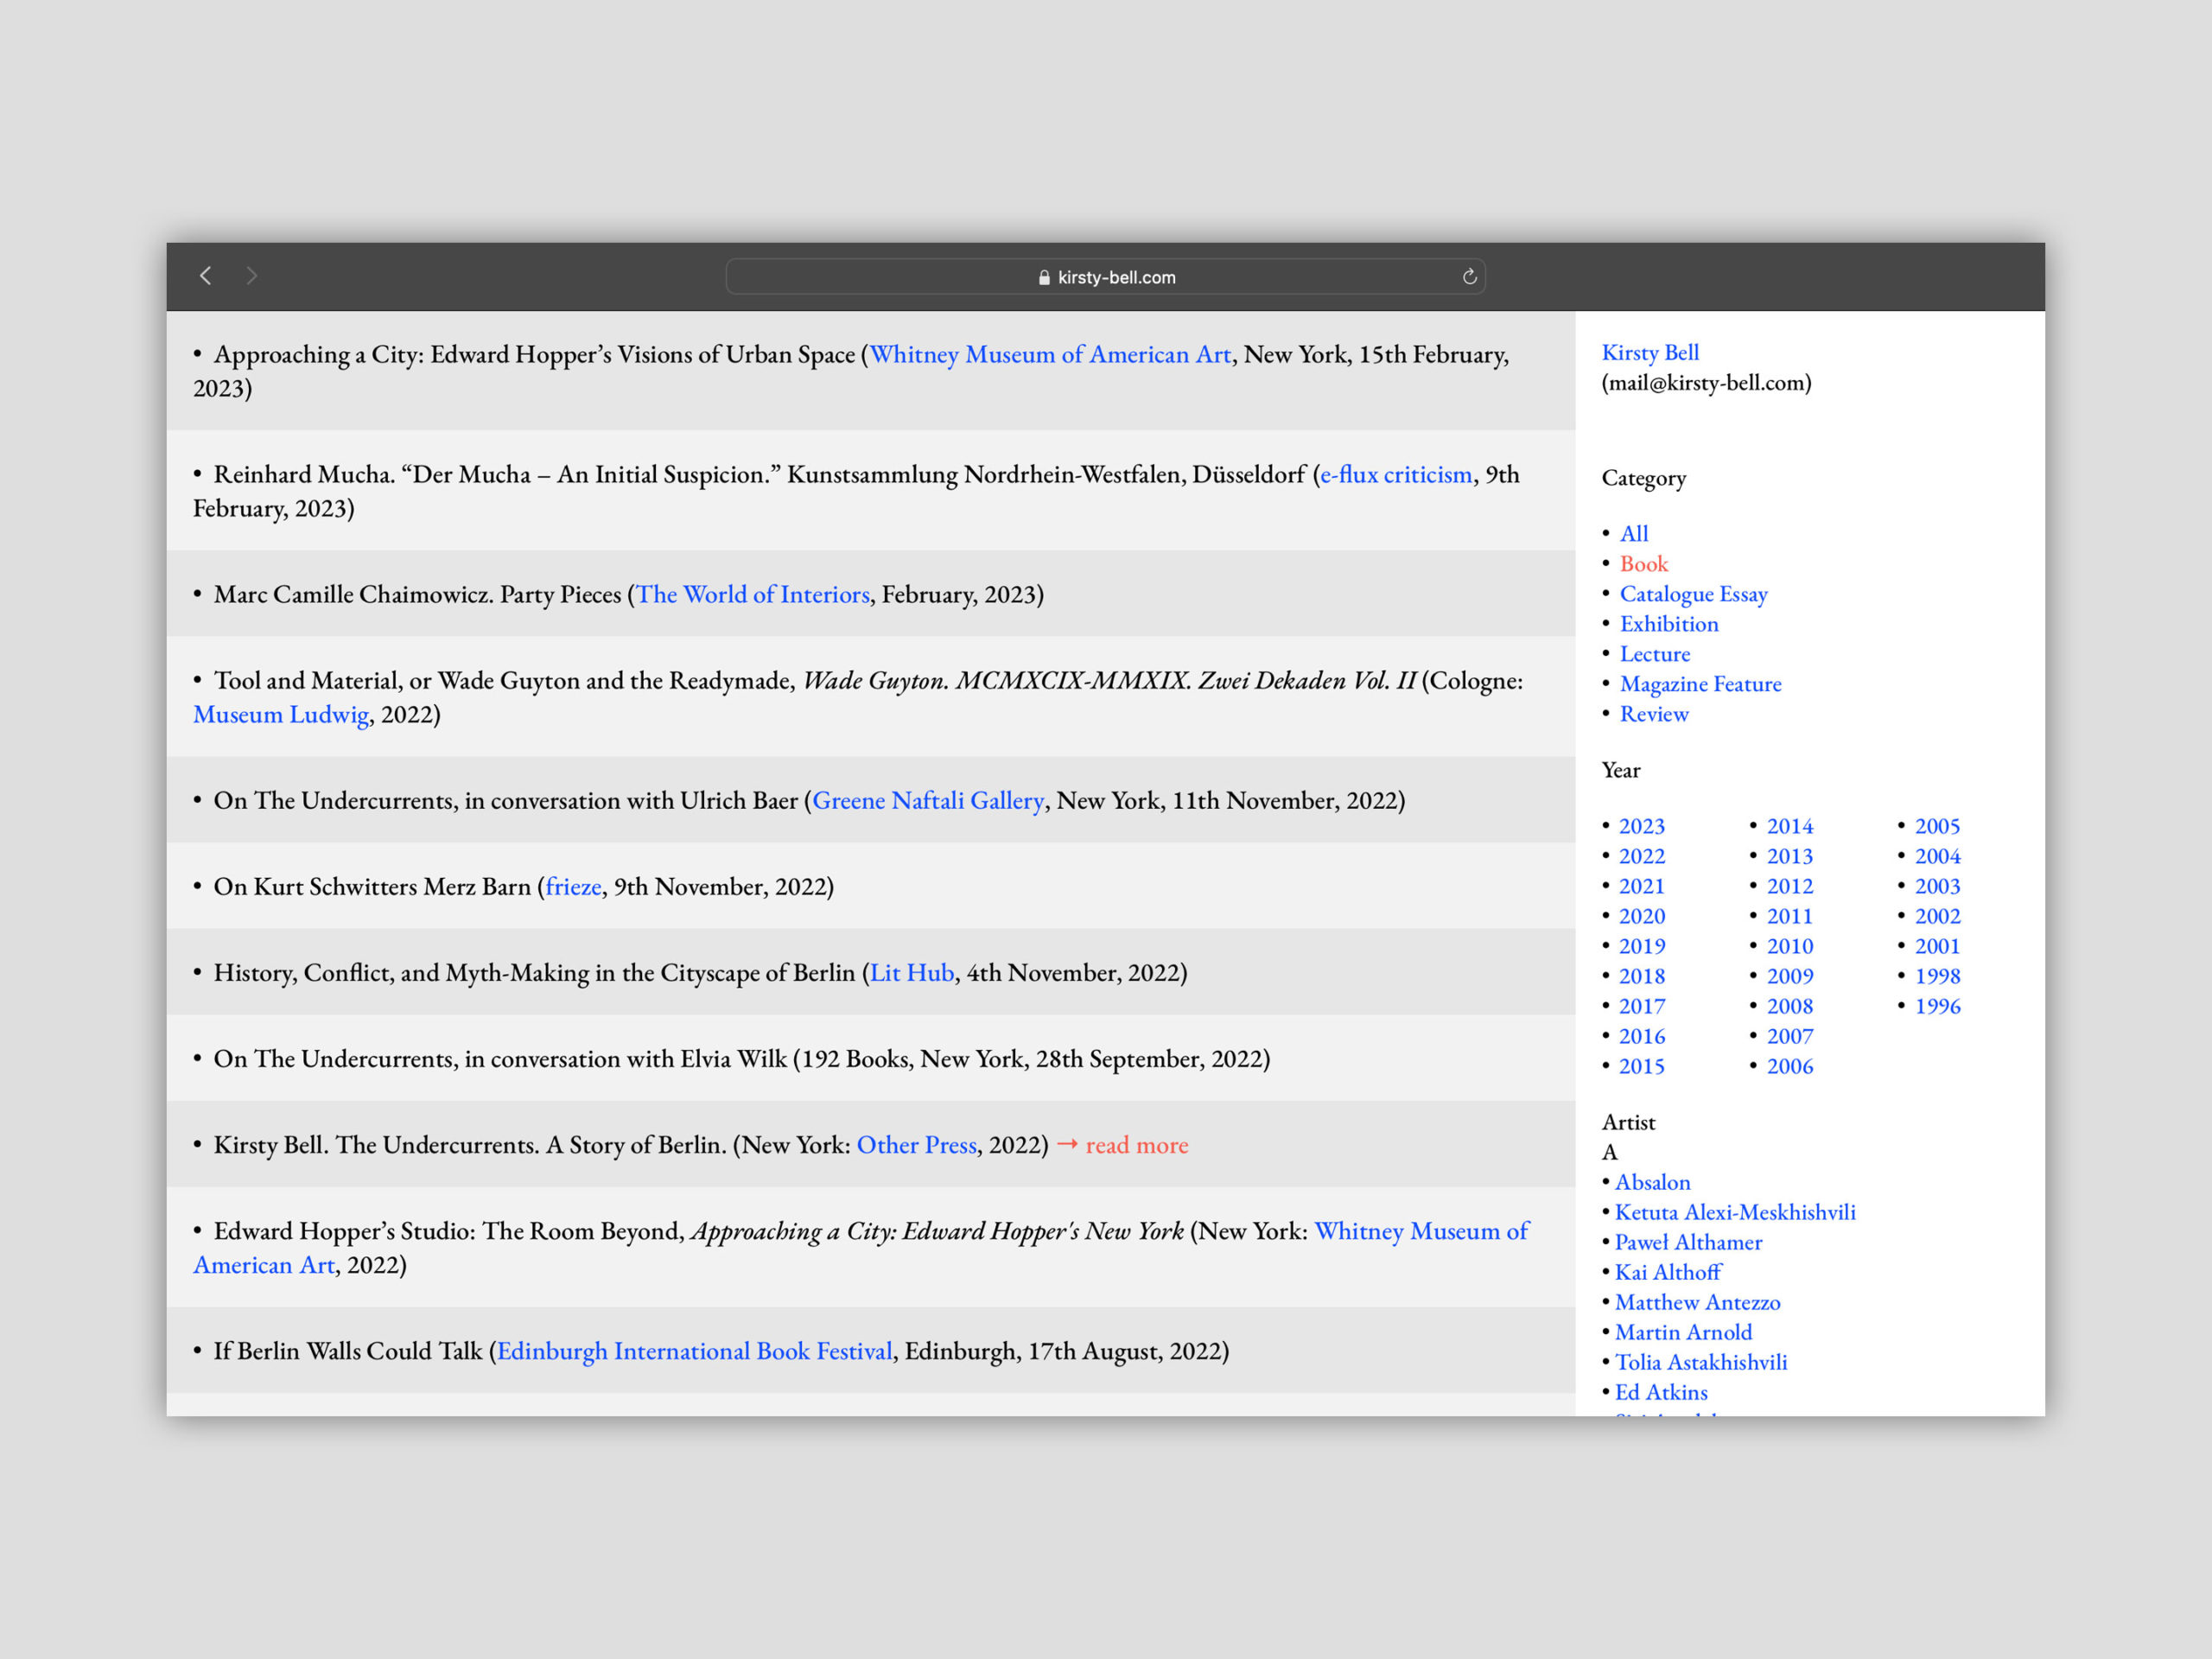Filter entries by year 2021
The image size is (2212, 1659).
(1642, 886)
